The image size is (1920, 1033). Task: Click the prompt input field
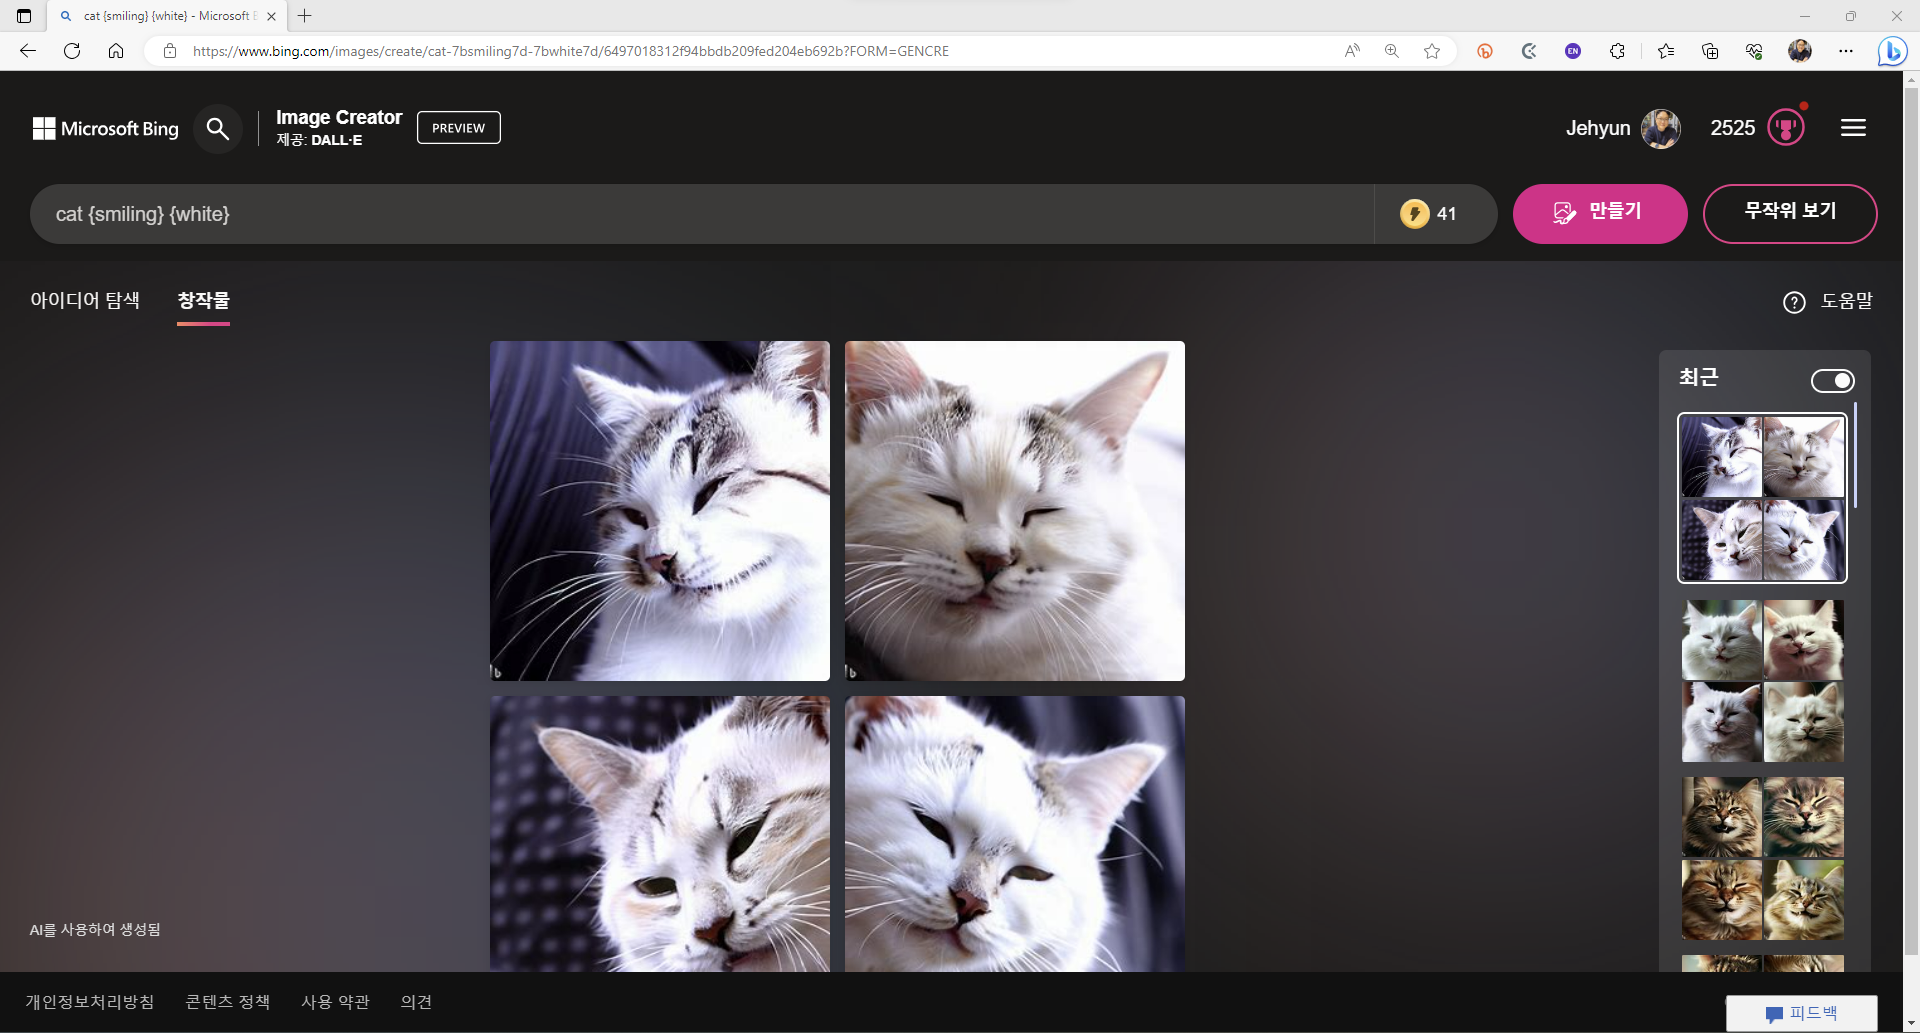click(x=702, y=214)
